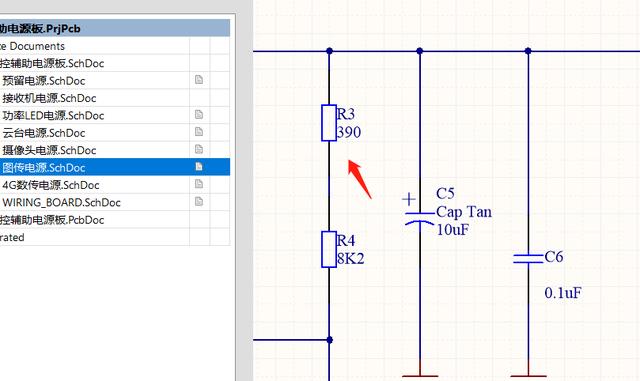This screenshot has height=381, width=640.
Task: Click the document icon beside 4G数传电源.SchDoc
Action: (199, 184)
